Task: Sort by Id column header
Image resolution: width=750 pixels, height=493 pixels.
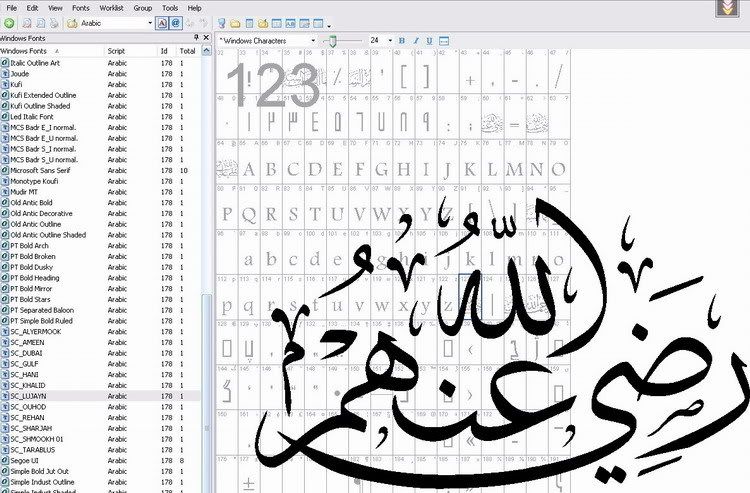Action: click(x=166, y=51)
